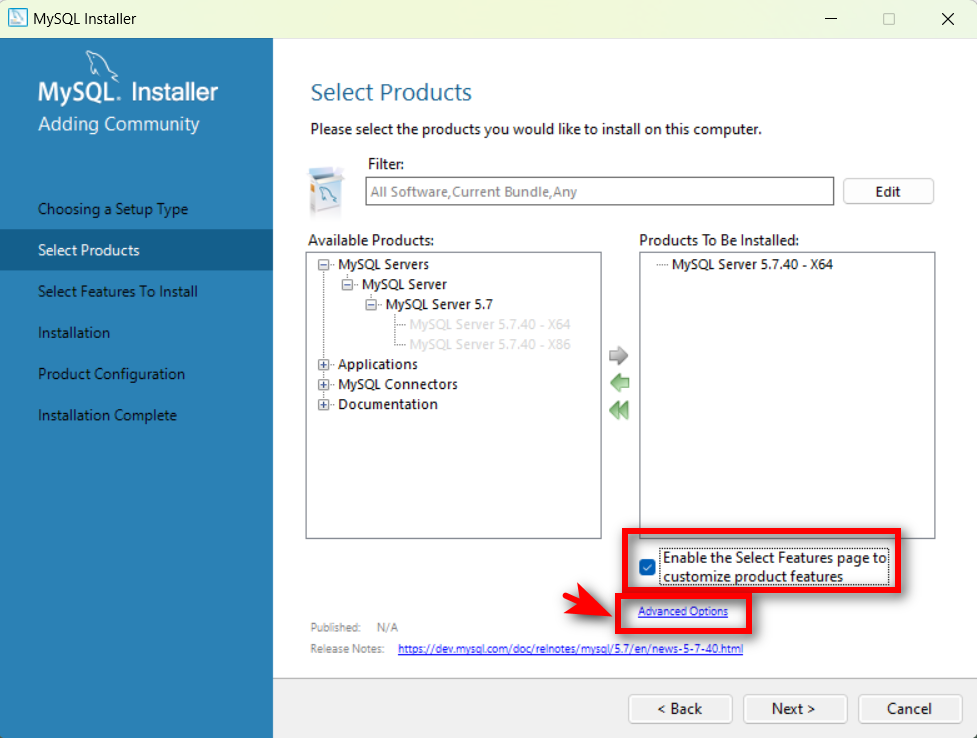The width and height of the screenshot is (977, 738).
Task: Close the MySQL Installer window
Action: [948, 19]
